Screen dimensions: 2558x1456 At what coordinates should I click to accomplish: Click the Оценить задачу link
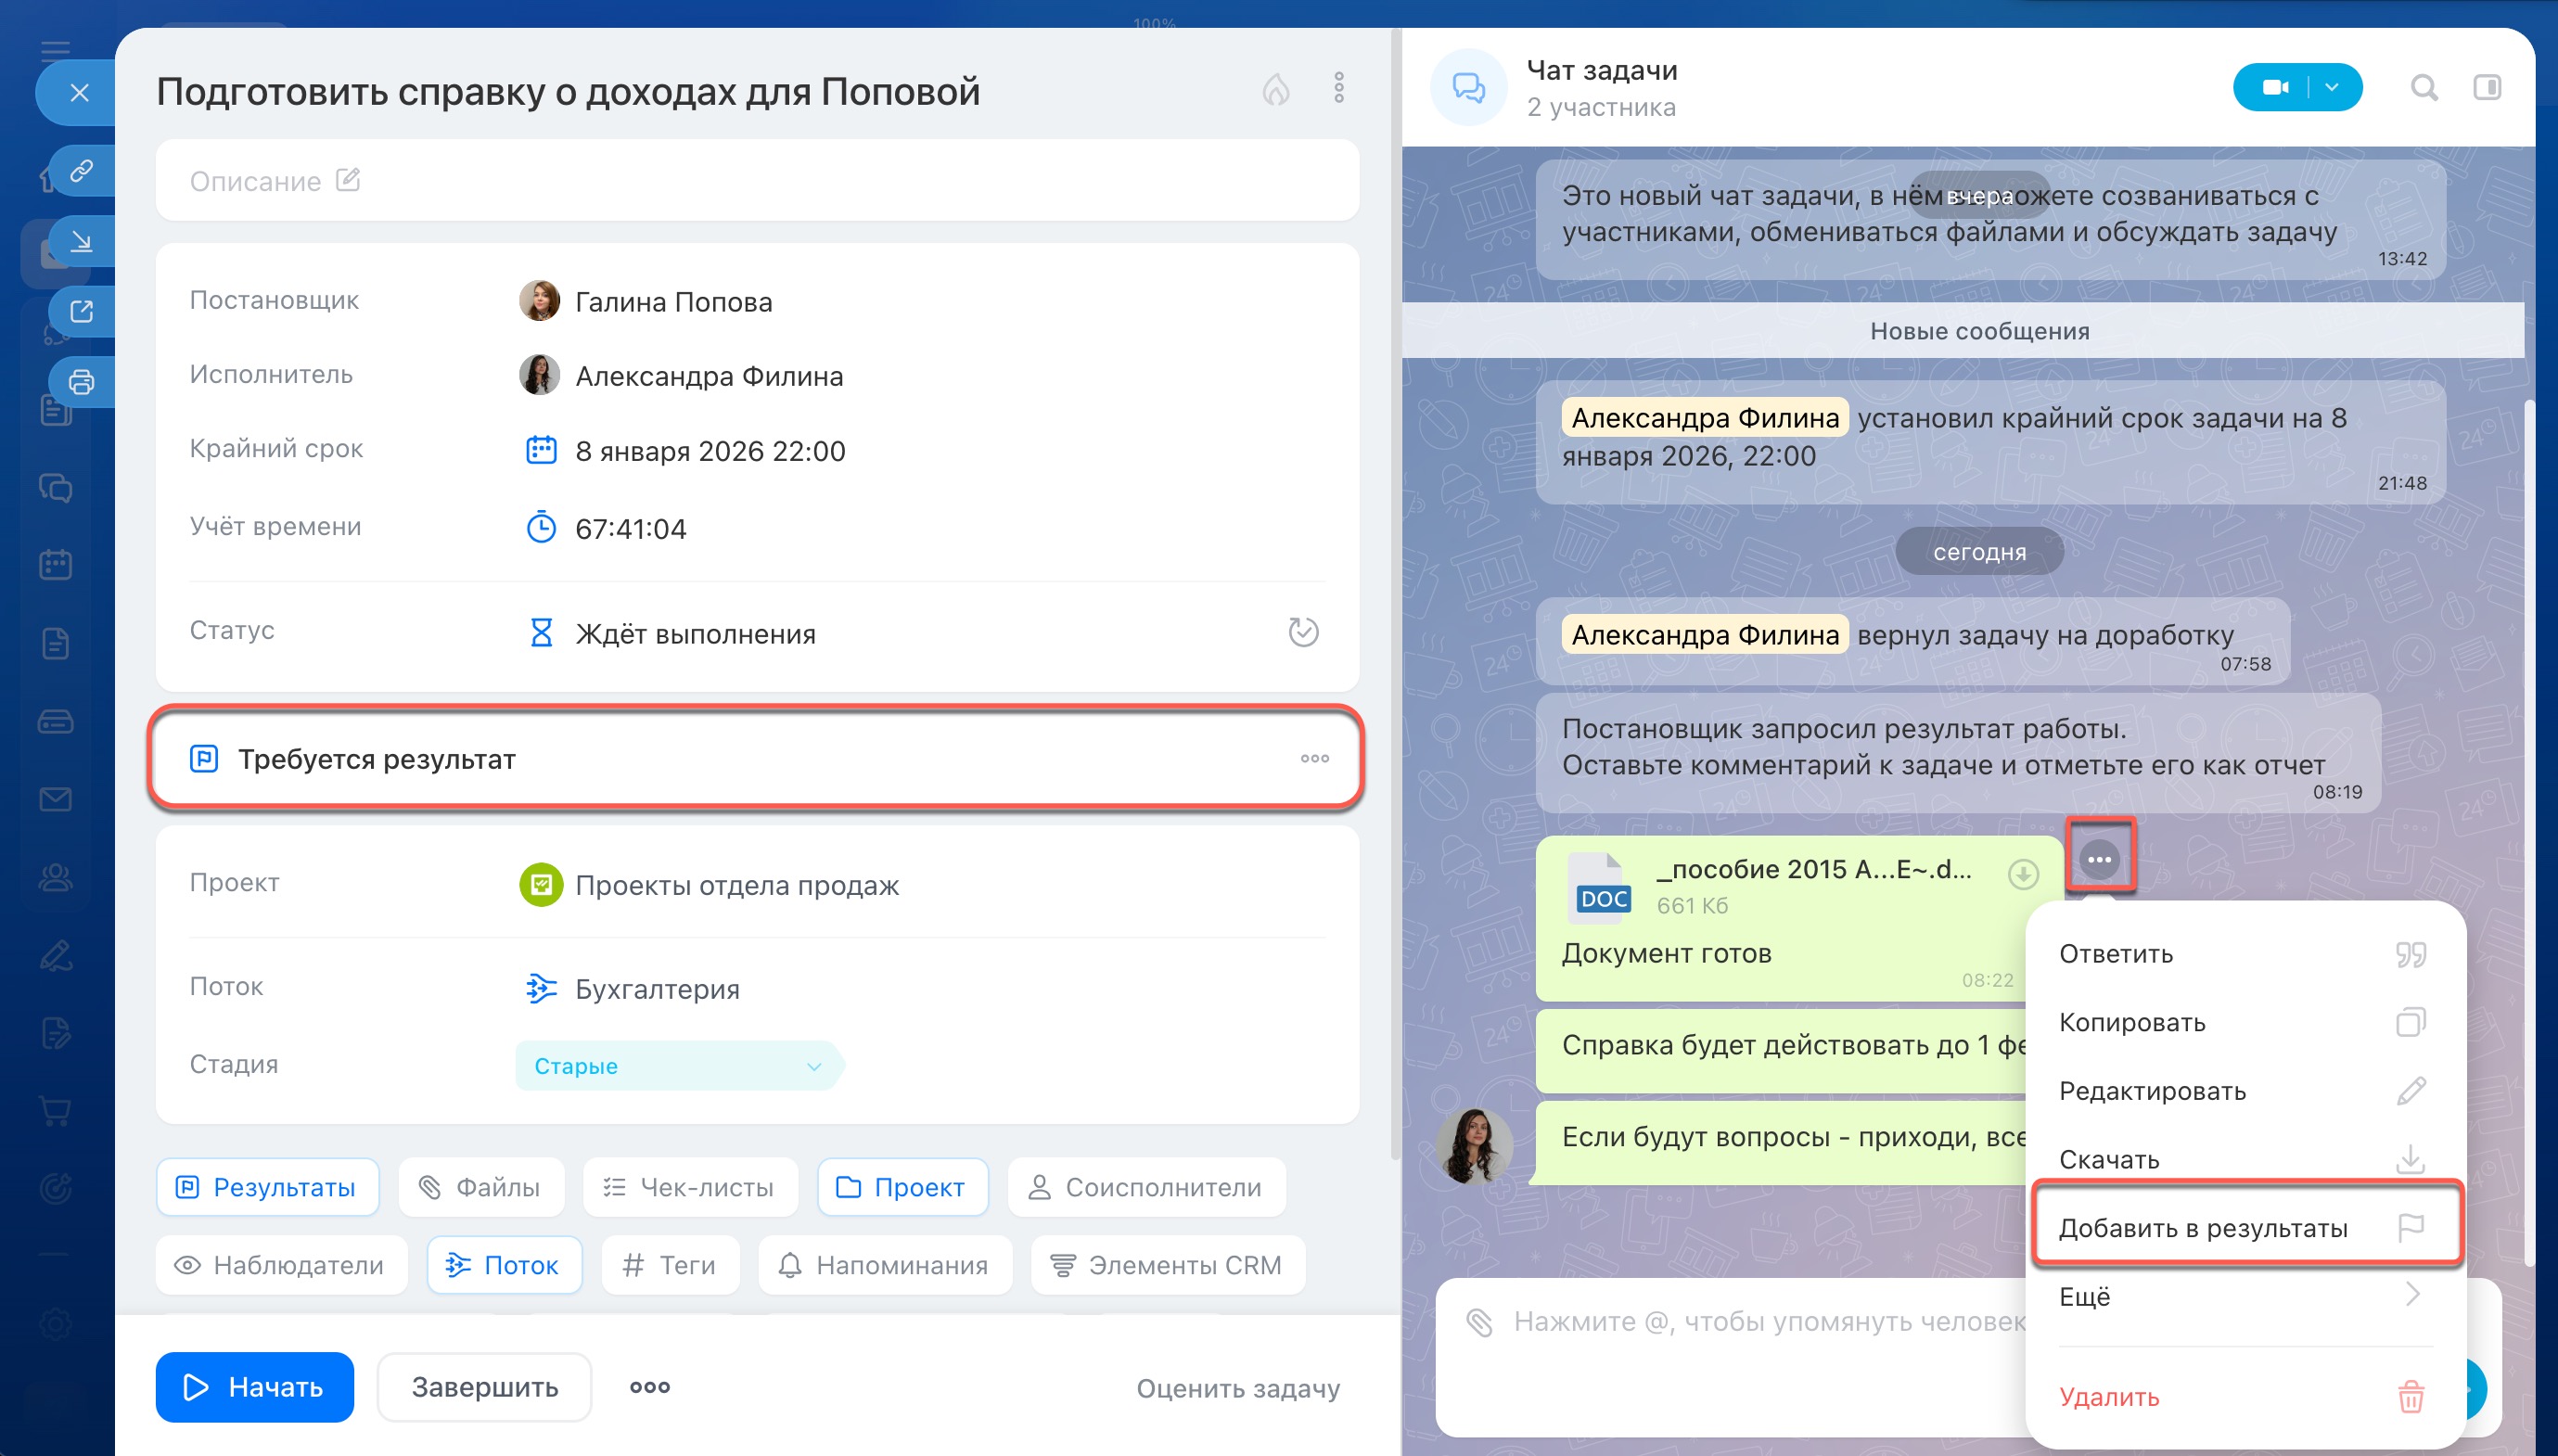(x=1237, y=1388)
